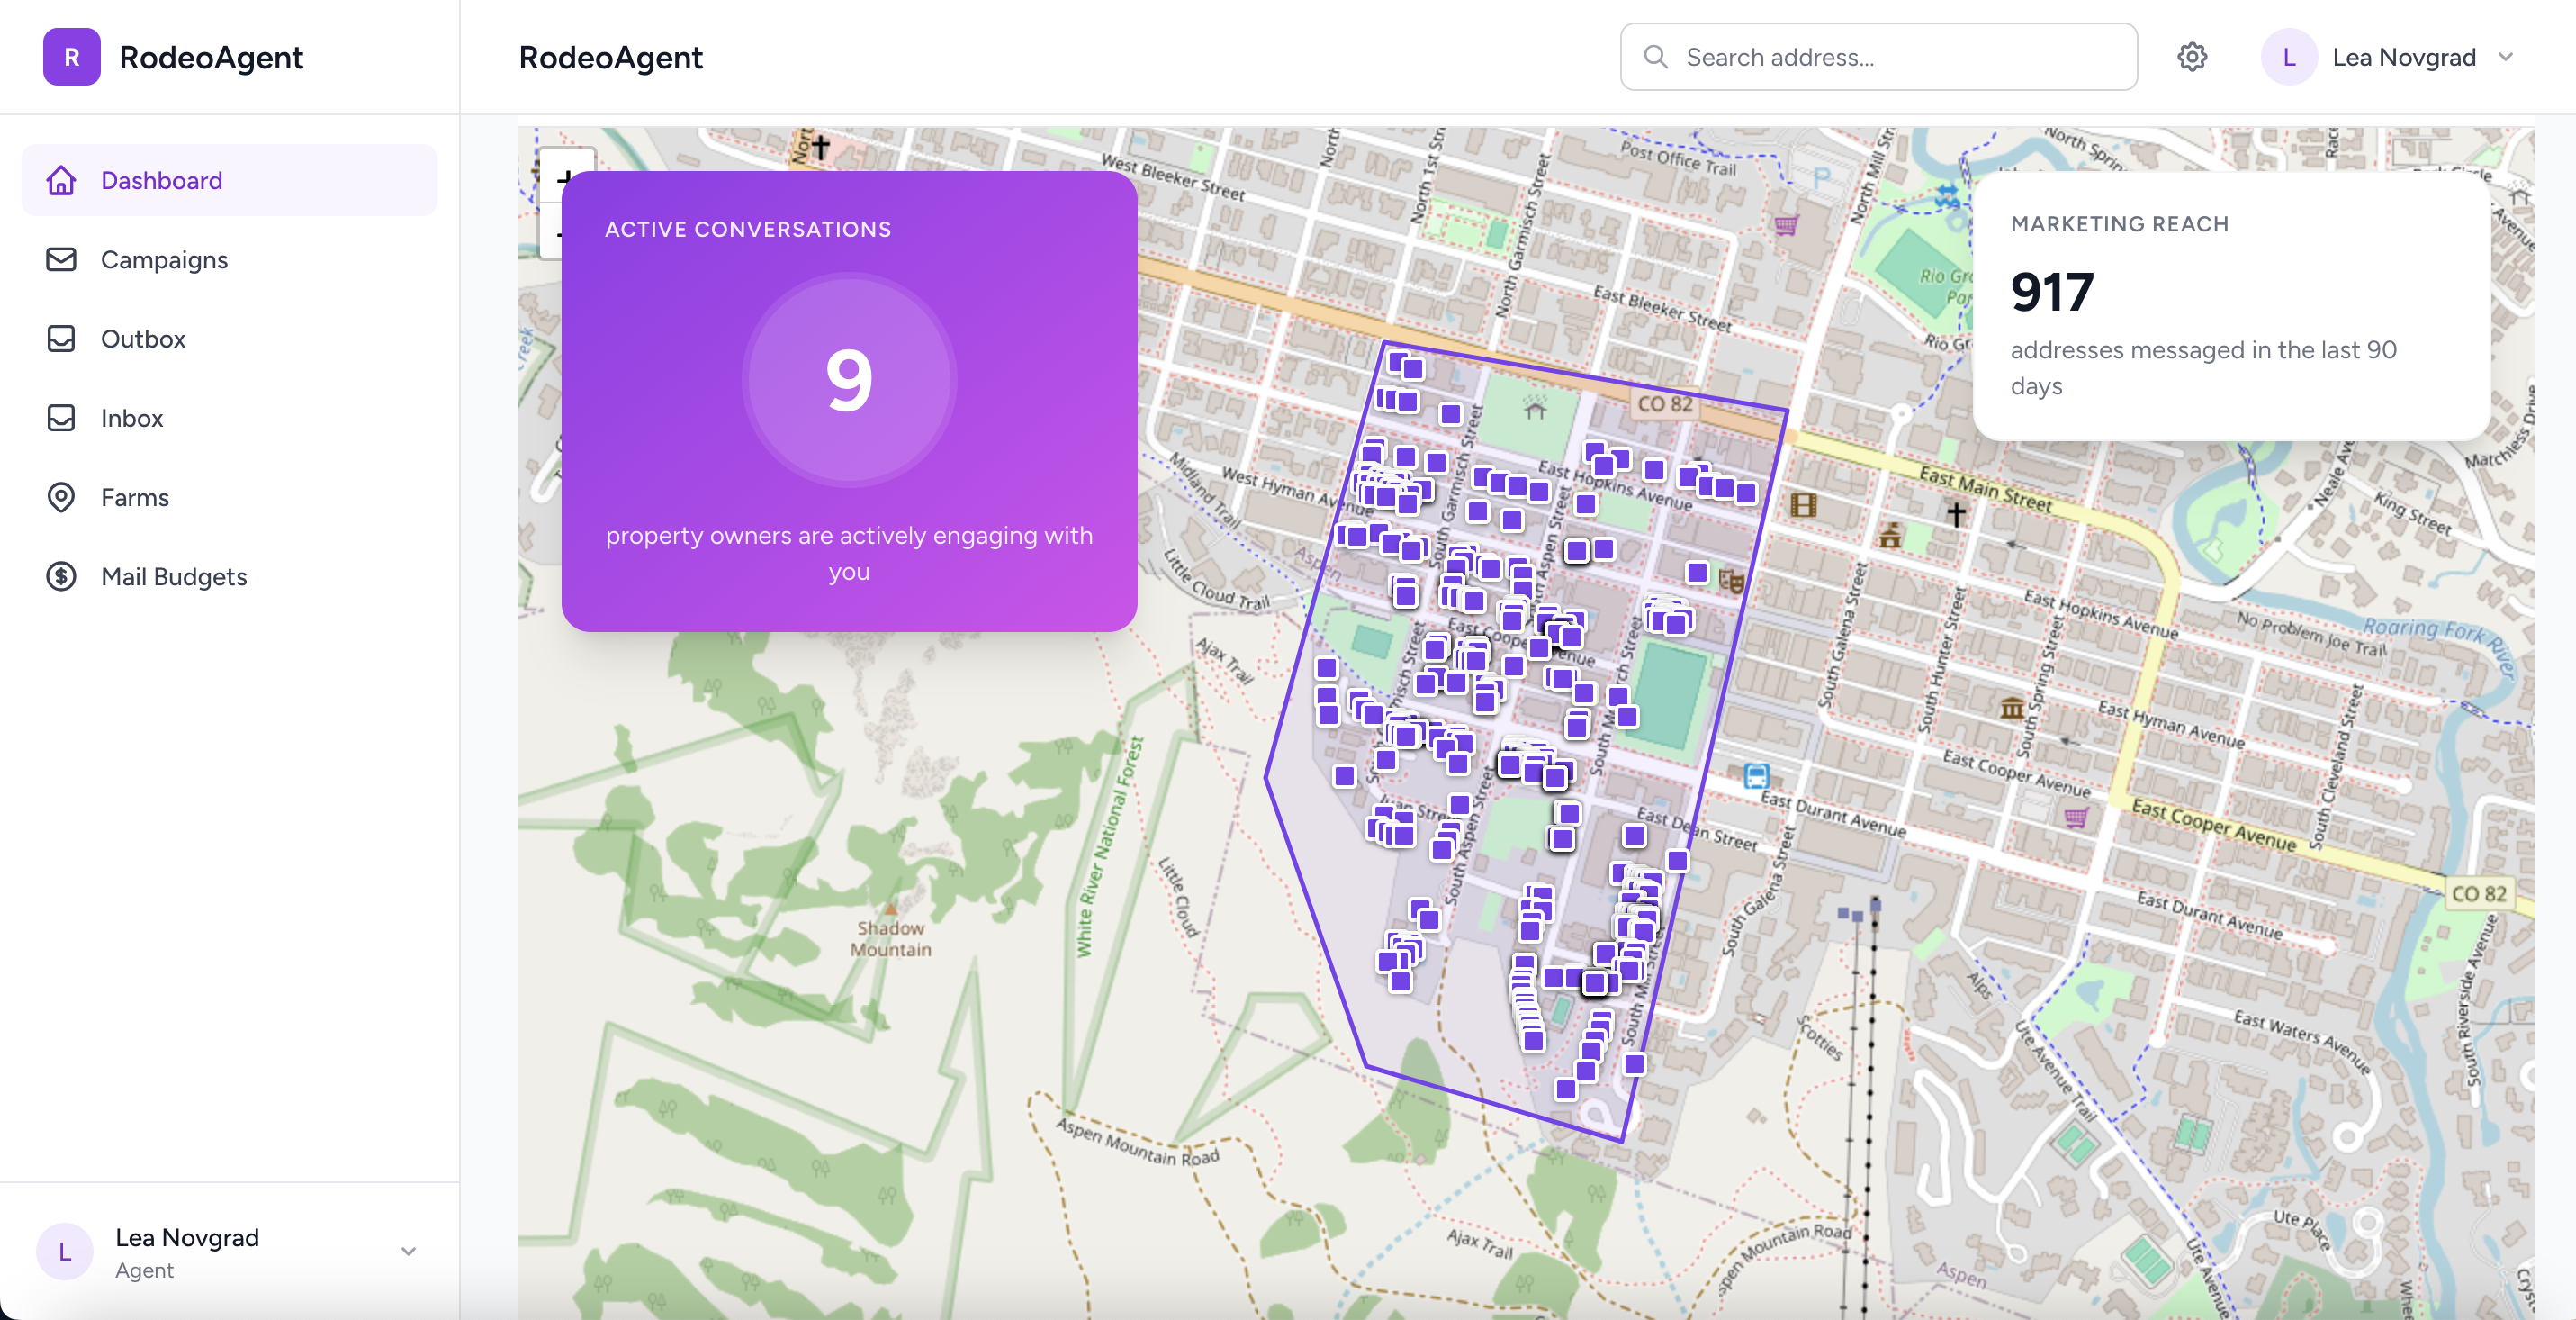Click the park shelter icon in farm area
Viewport: 2576px width, 1320px height.
click(1535, 409)
